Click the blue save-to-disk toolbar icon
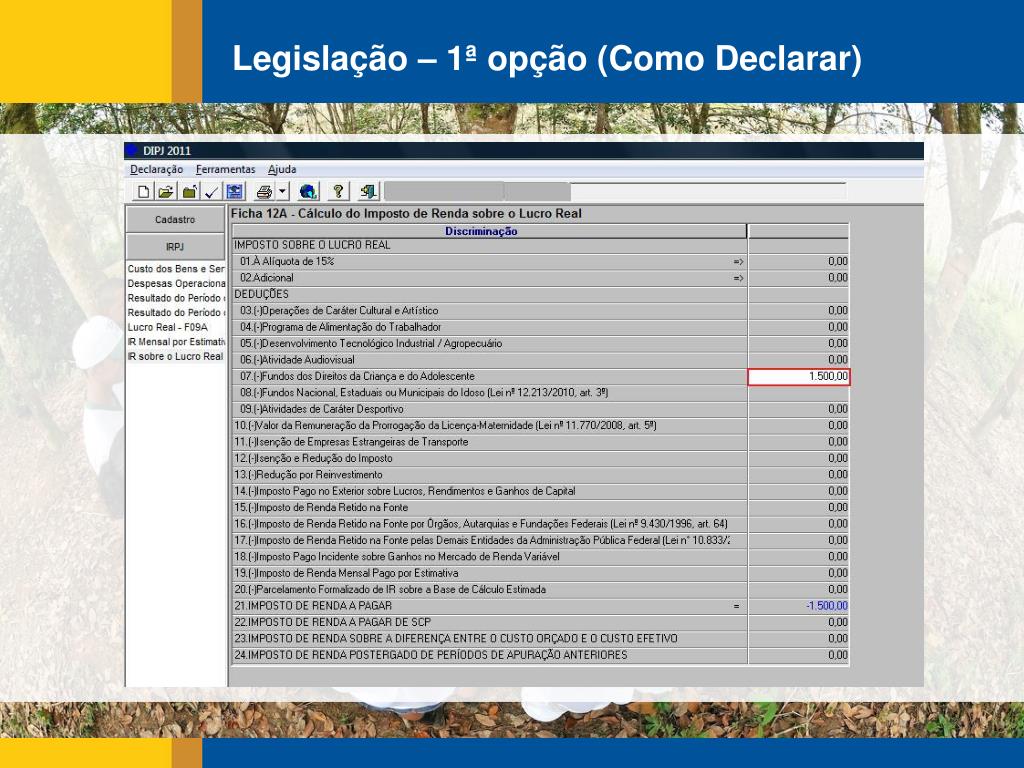 pyautogui.click(x=234, y=191)
